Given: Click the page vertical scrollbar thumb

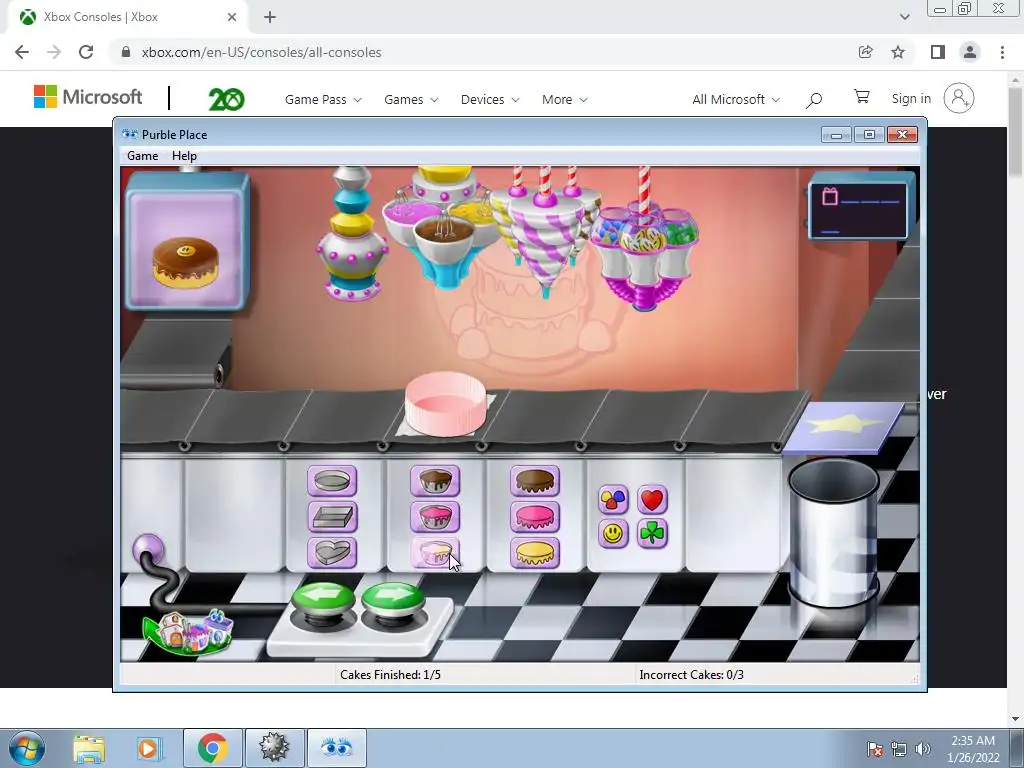Looking at the screenshot, I should click(1016, 131).
